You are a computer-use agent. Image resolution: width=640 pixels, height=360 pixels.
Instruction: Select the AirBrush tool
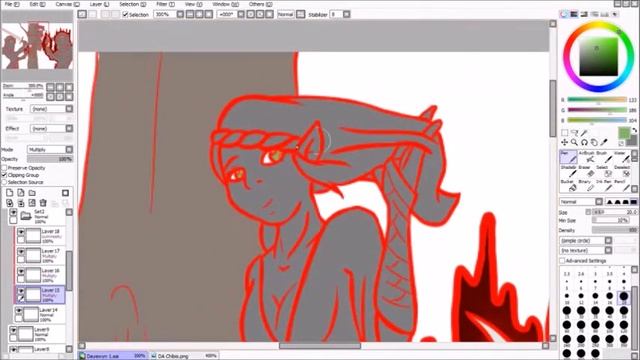click(586, 157)
